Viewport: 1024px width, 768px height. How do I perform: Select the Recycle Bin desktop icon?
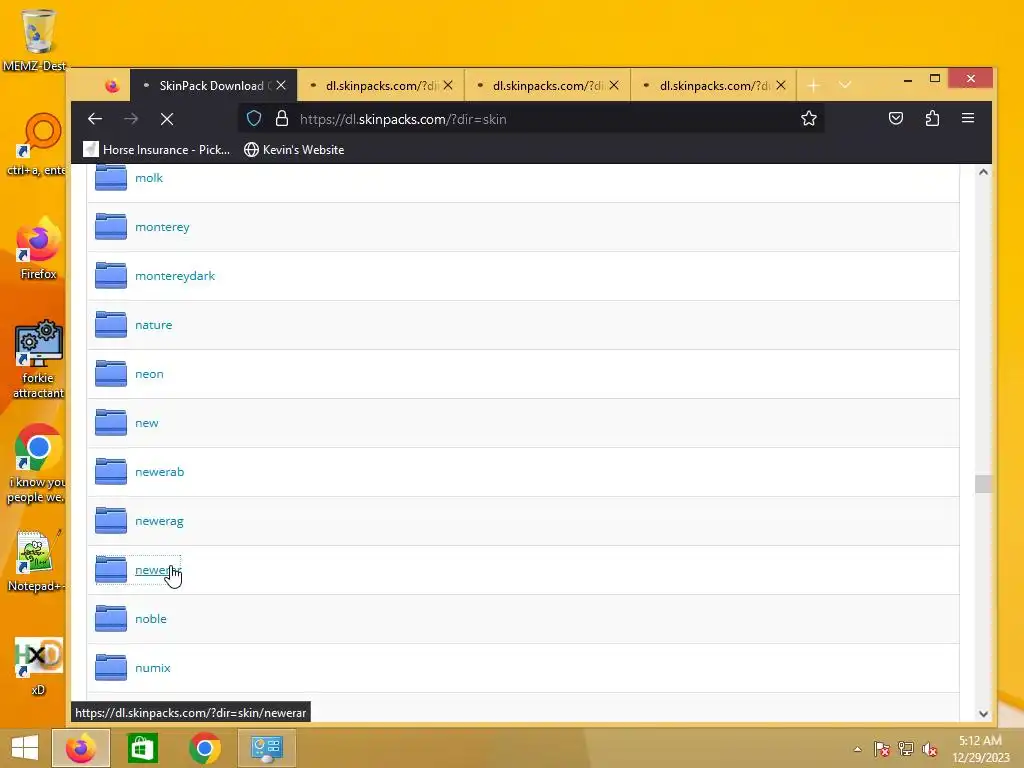[37, 39]
